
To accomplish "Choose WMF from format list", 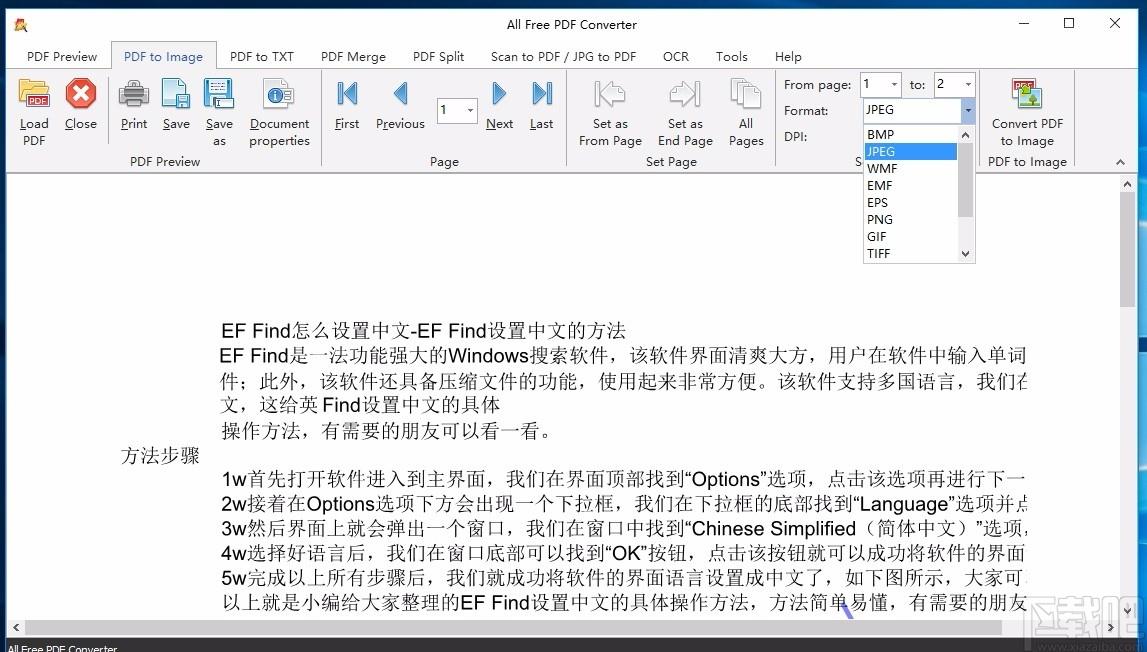I will (x=910, y=168).
